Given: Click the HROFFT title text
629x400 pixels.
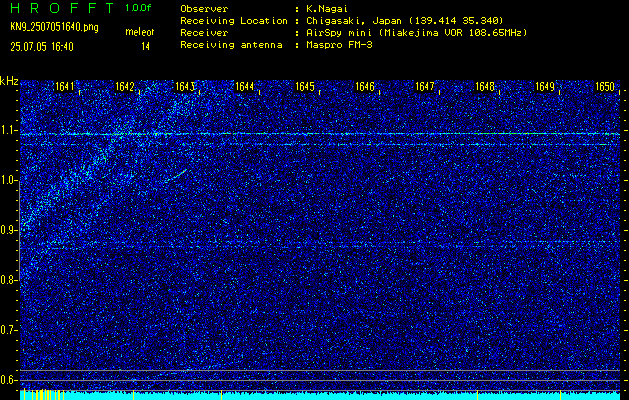Looking at the screenshot, I should pos(62,8).
